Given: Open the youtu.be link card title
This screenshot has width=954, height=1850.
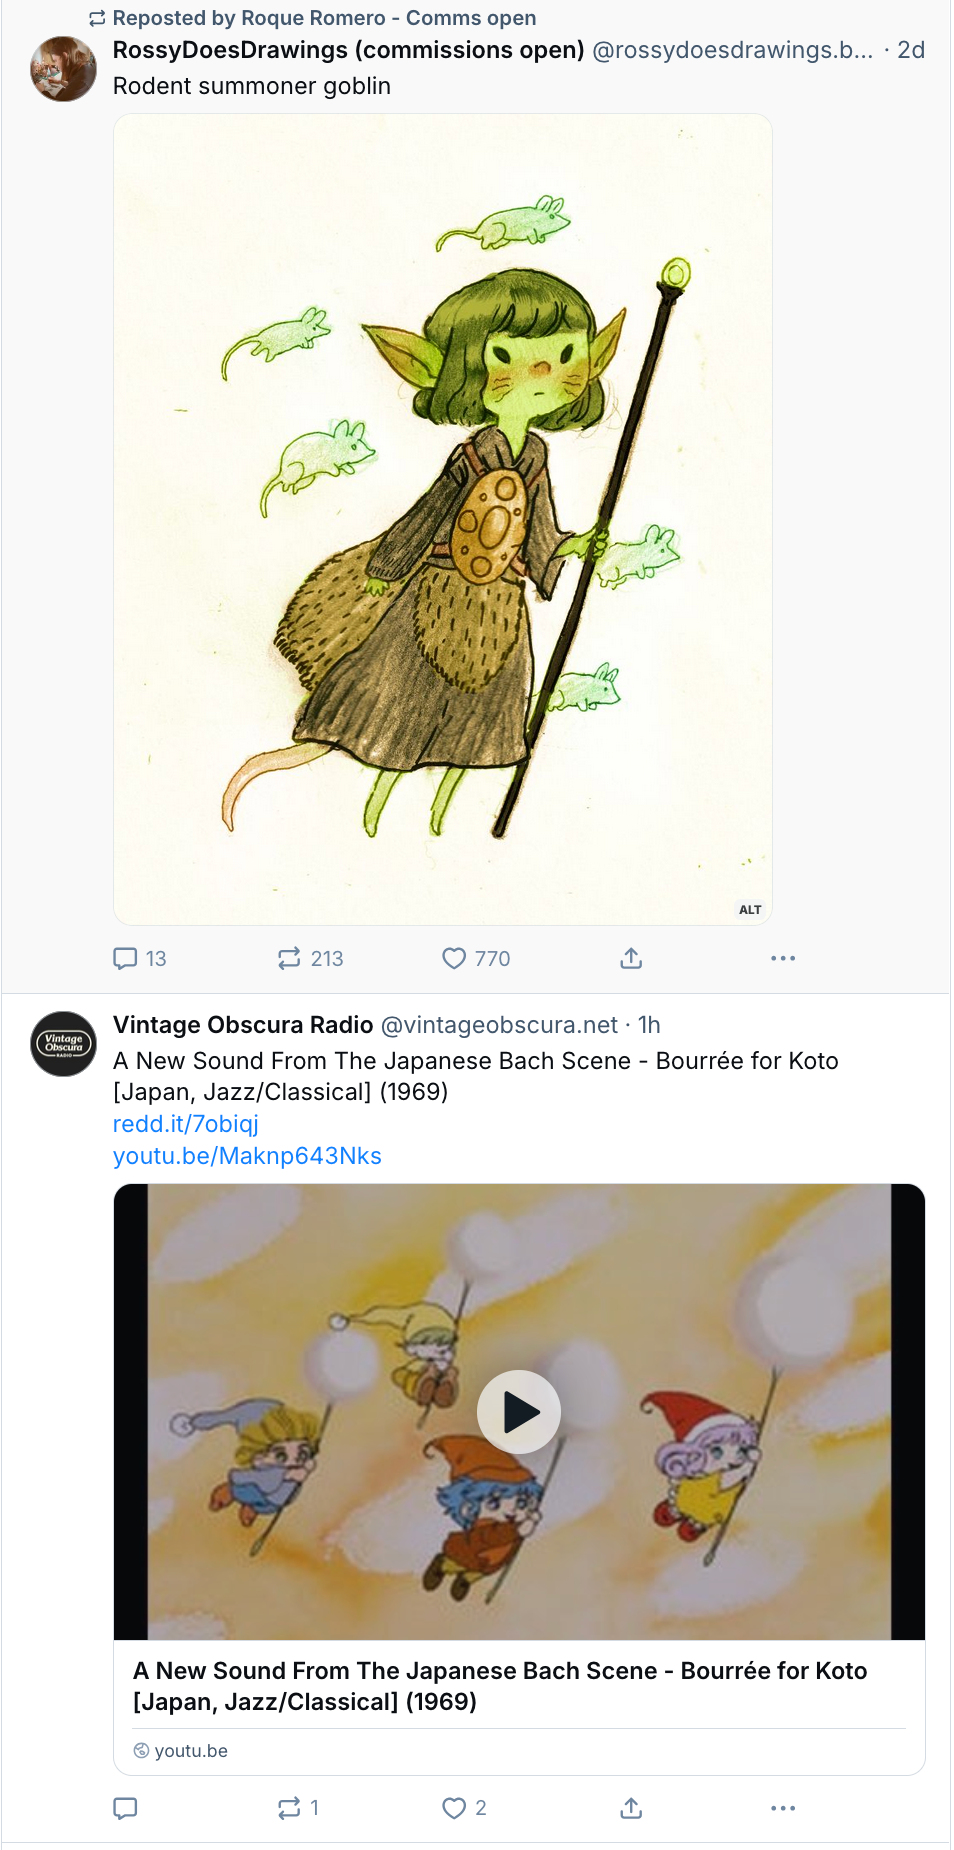Looking at the screenshot, I should [500, 1686].
